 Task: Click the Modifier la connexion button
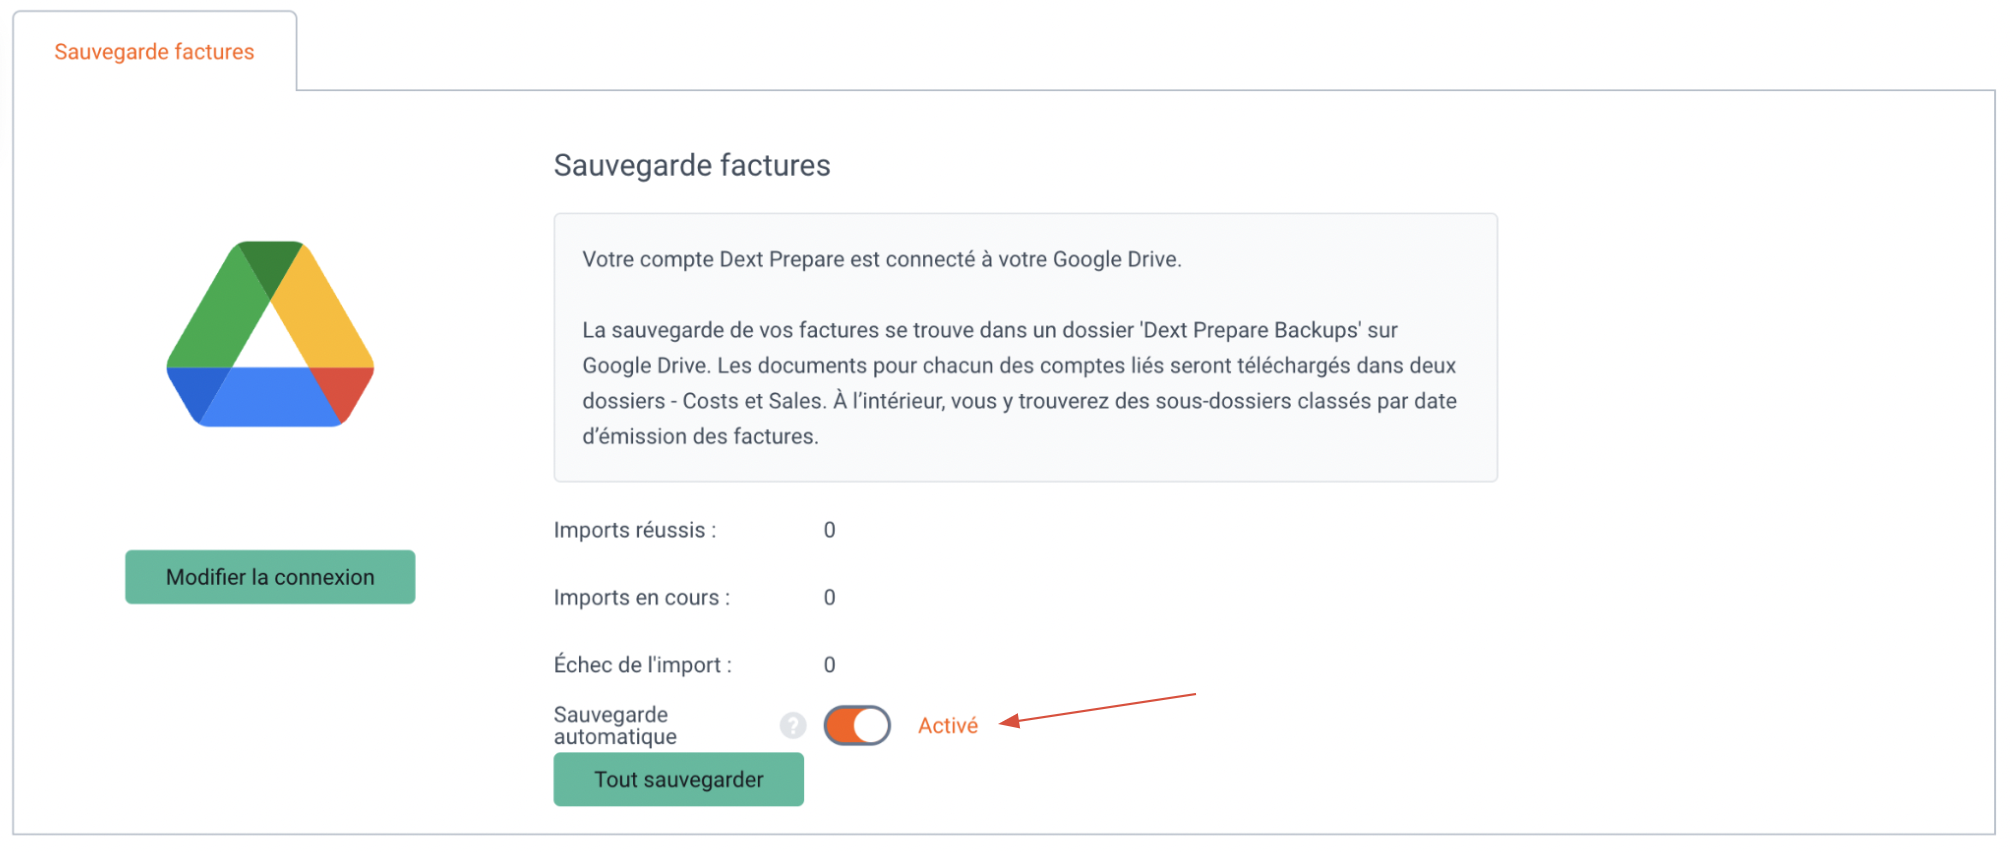[270, 577]
